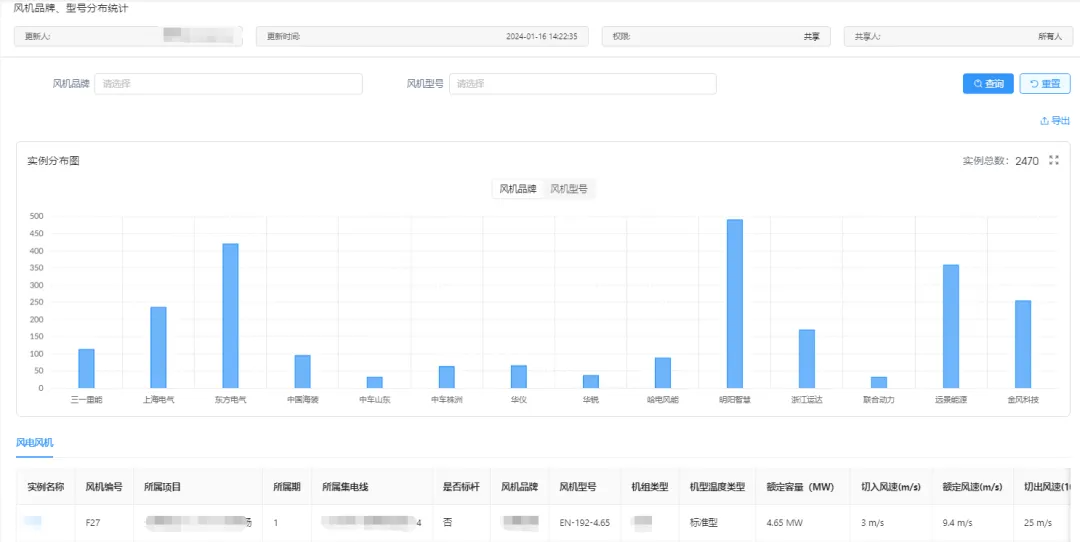Click the 更新人 field
The width and height of the screenshot is (1080, 542).
click(128, 37)
